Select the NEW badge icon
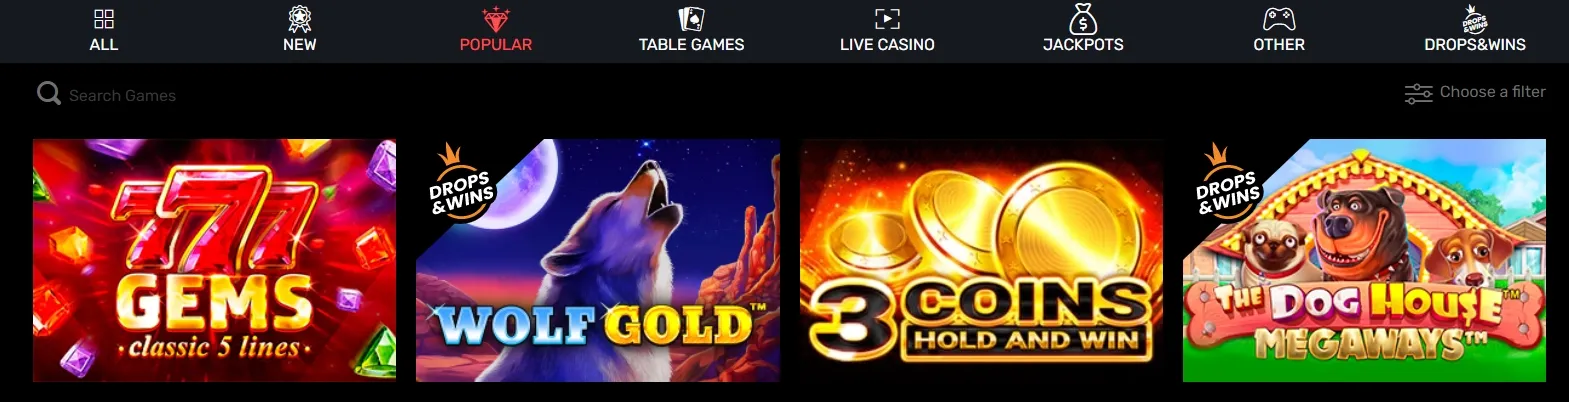This screenshot has width=1569, height=402. click(300, 19)
